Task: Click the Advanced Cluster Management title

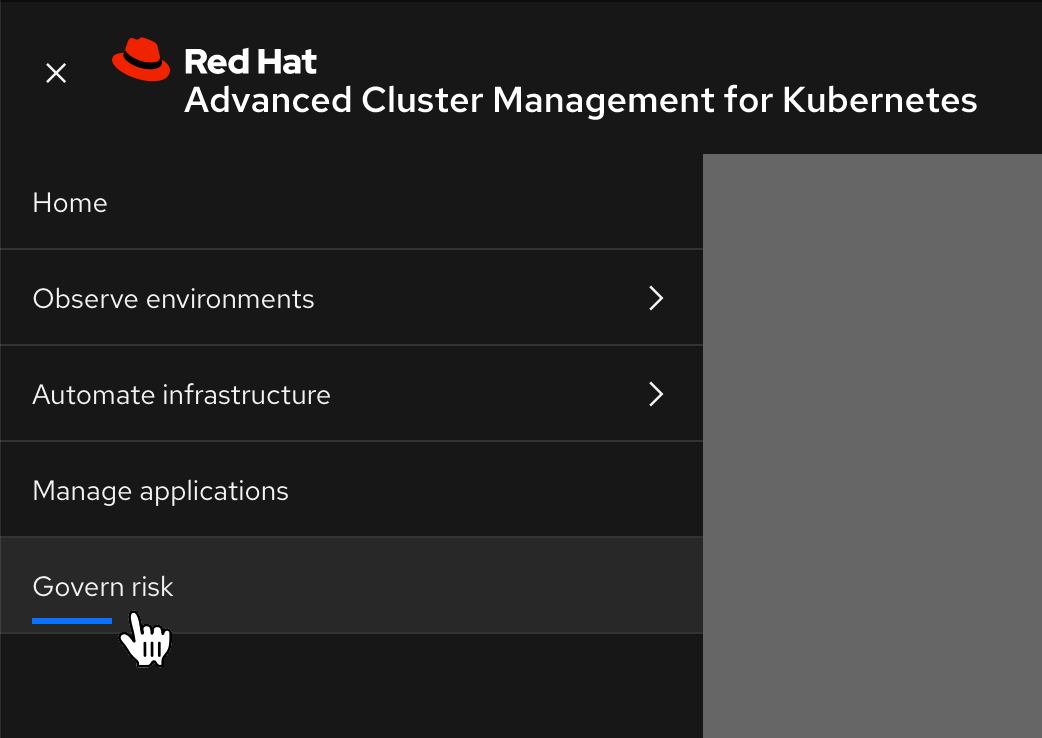Action: 580,100
